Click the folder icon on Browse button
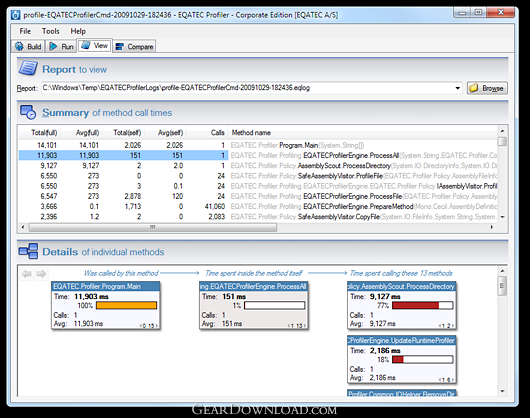This screenshot has height=418, width=530. click(x=474, y=88)
